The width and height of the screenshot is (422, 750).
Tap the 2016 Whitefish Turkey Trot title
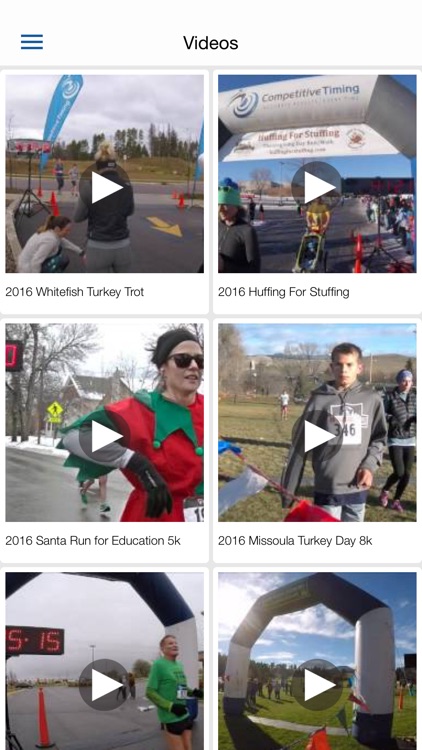pyautogui.click(x=75, y=292)
